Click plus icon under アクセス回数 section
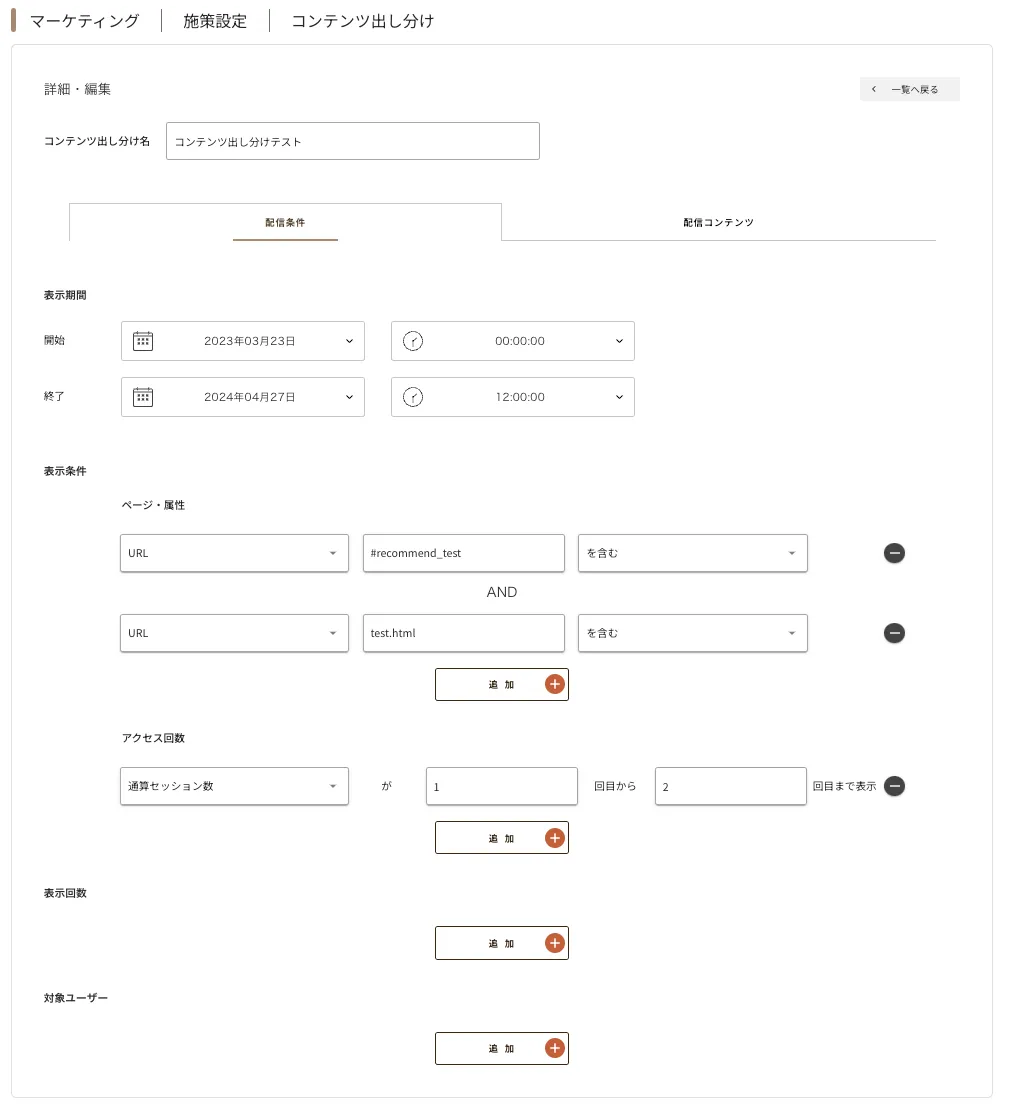 pos(554,838)
